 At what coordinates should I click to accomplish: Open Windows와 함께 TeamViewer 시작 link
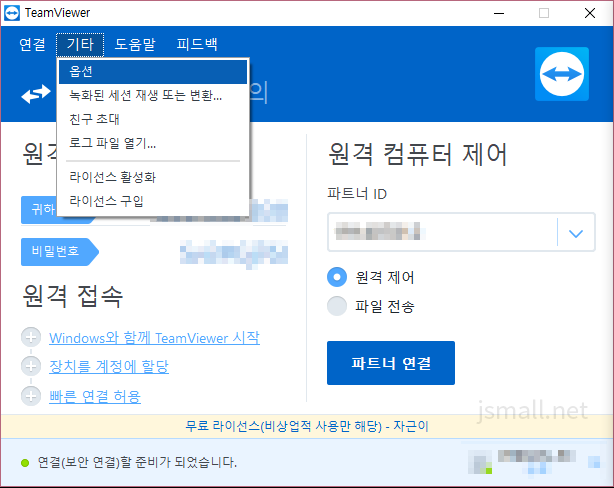click(x=154, y=338)
